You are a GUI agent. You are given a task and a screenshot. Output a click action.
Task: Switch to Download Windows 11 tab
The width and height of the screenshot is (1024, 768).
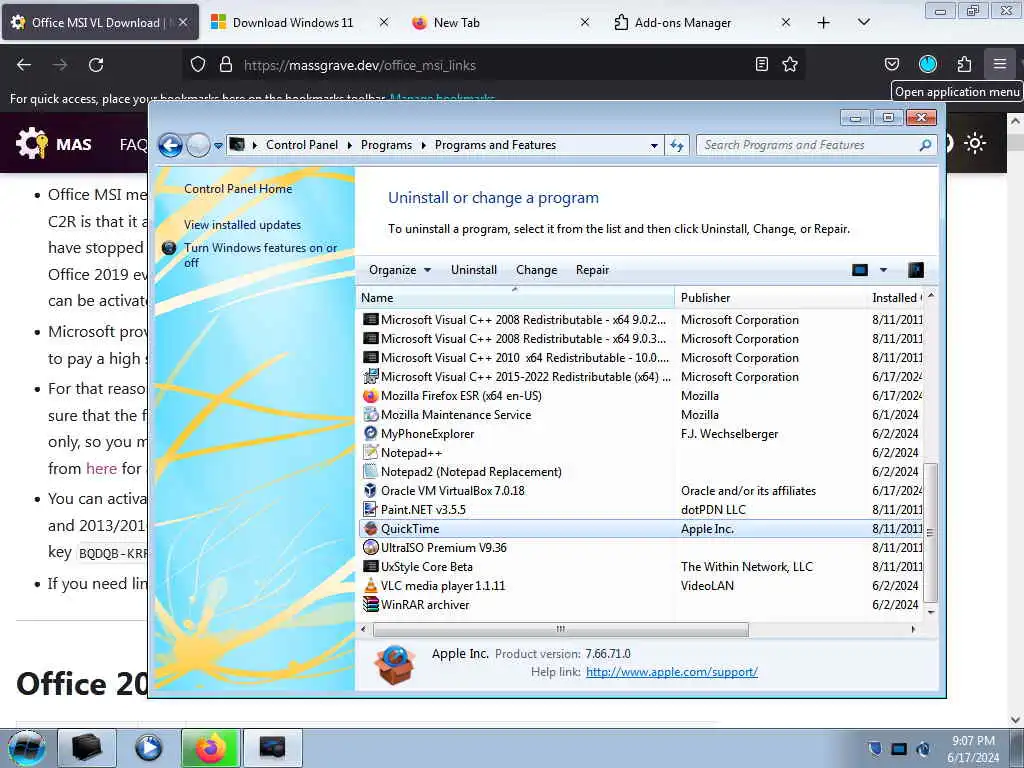tap(293, 23)
